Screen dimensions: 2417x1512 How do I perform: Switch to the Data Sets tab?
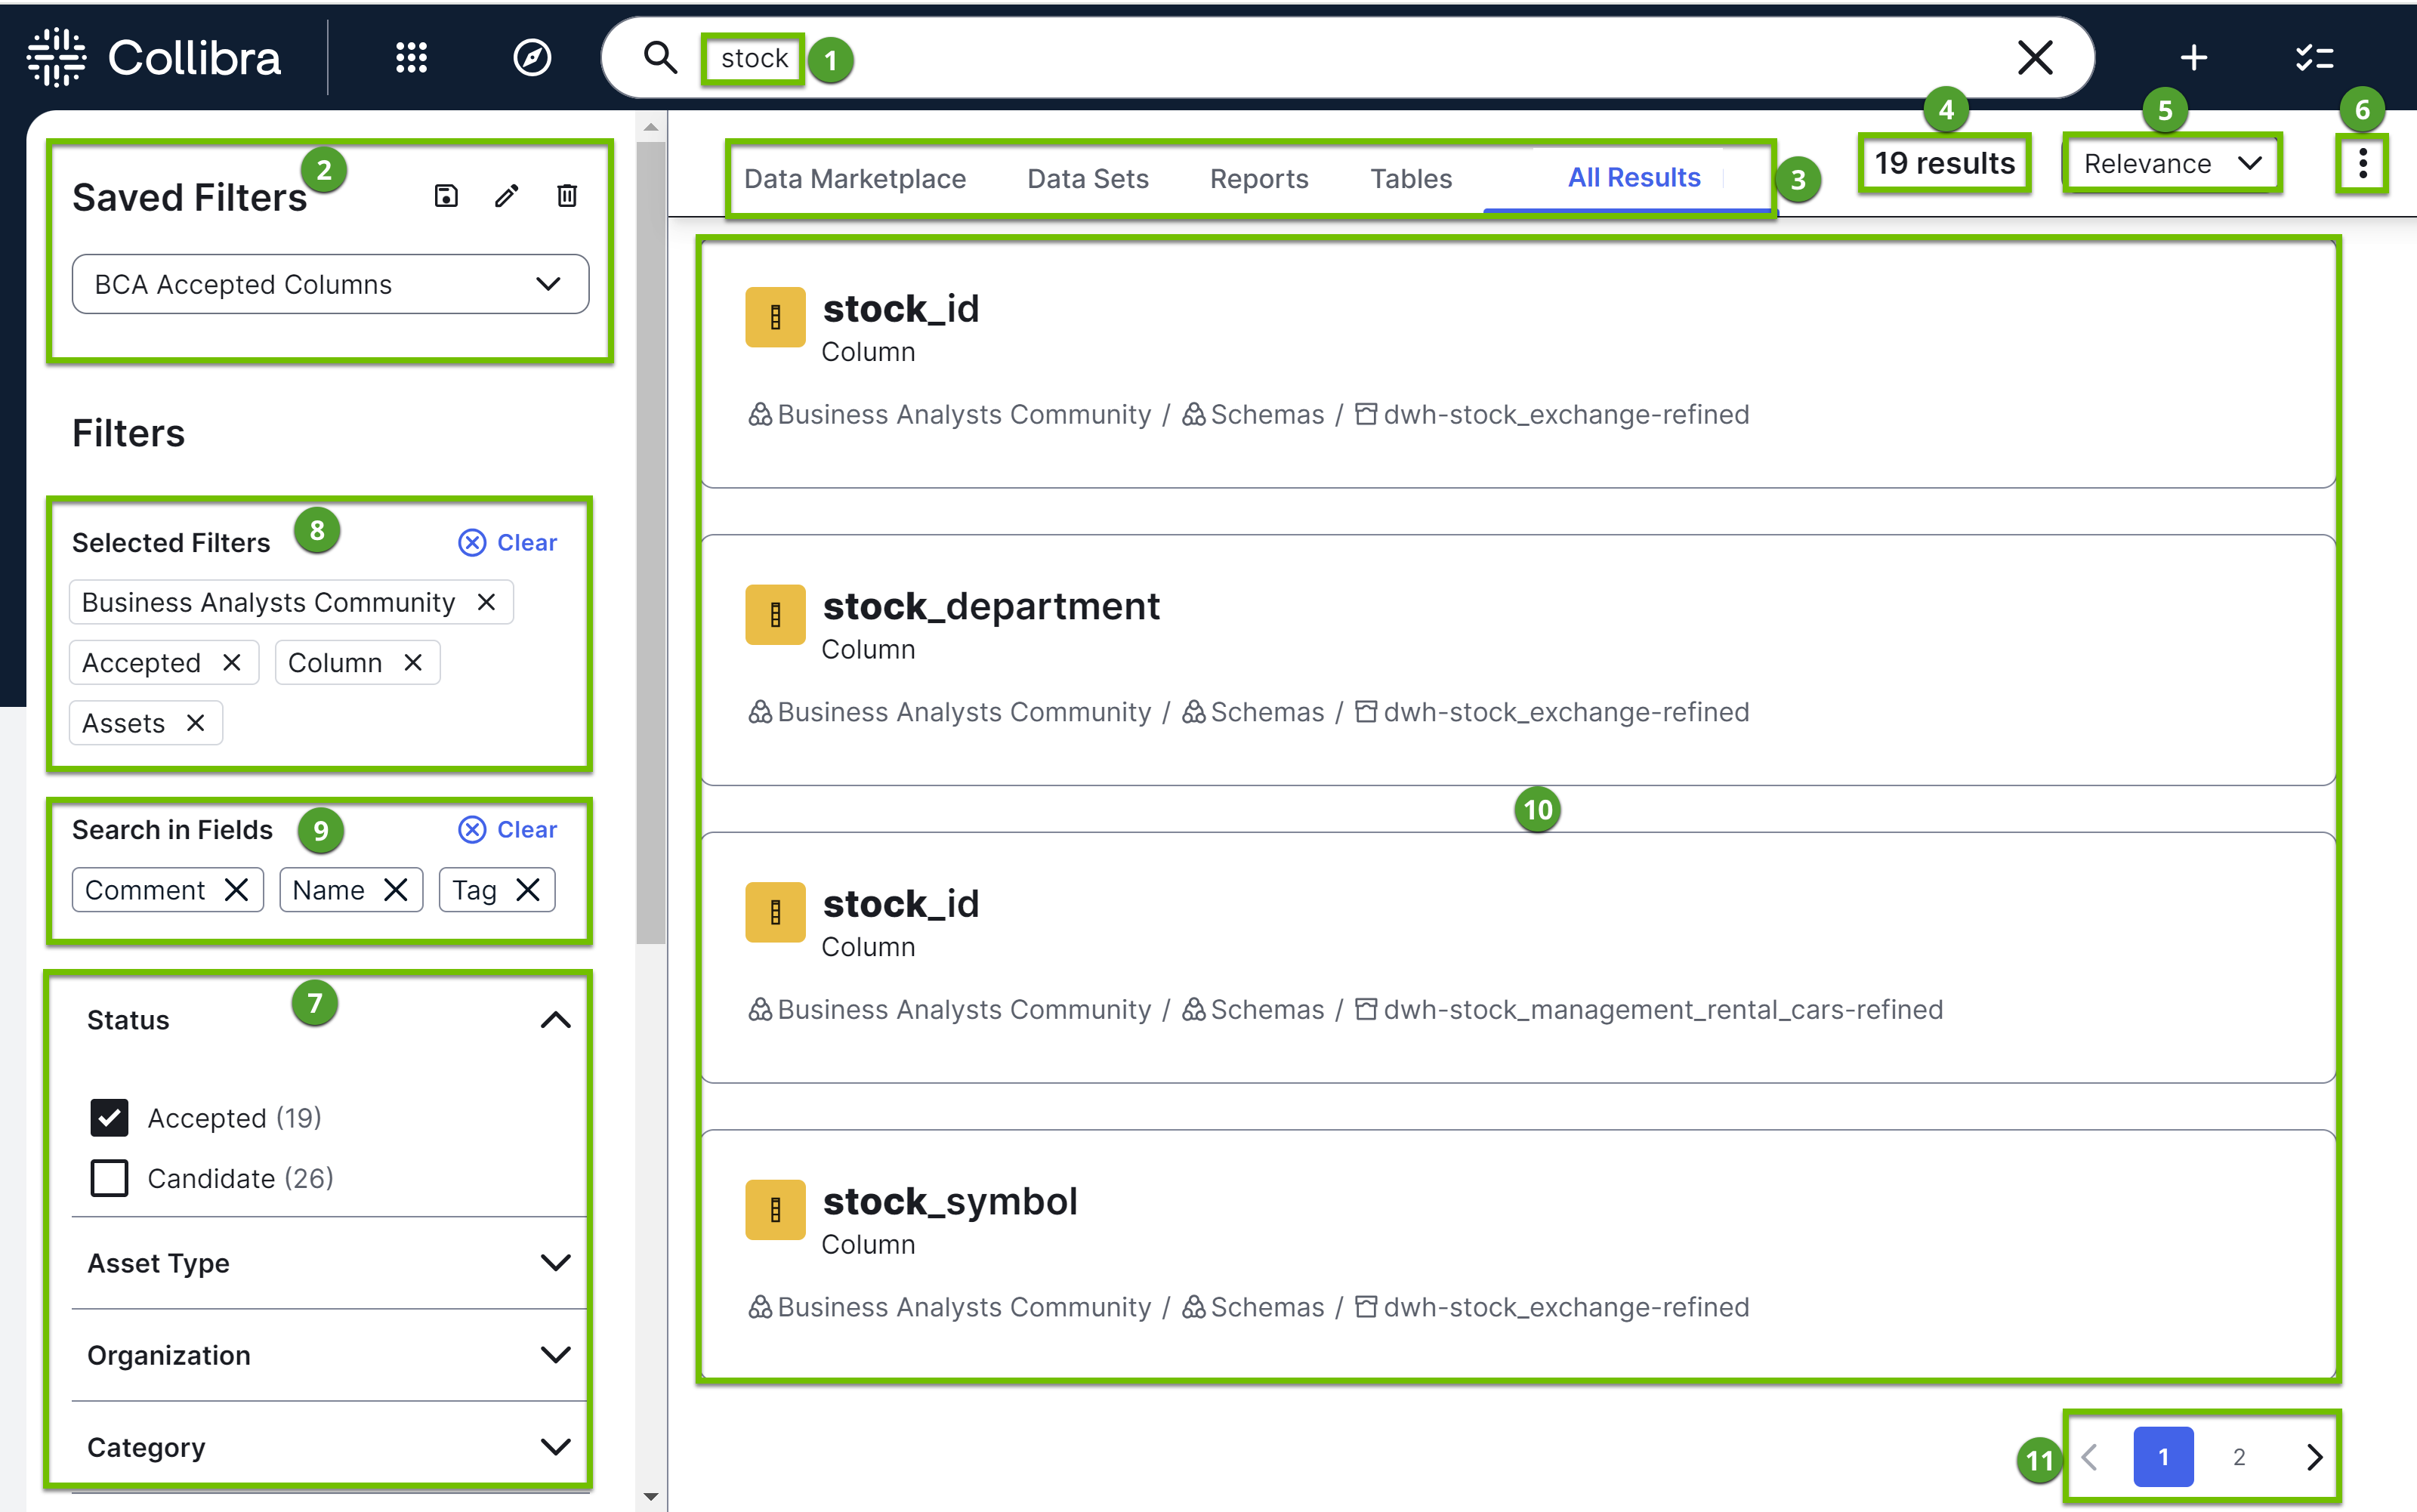click(x=1087, y=179)
